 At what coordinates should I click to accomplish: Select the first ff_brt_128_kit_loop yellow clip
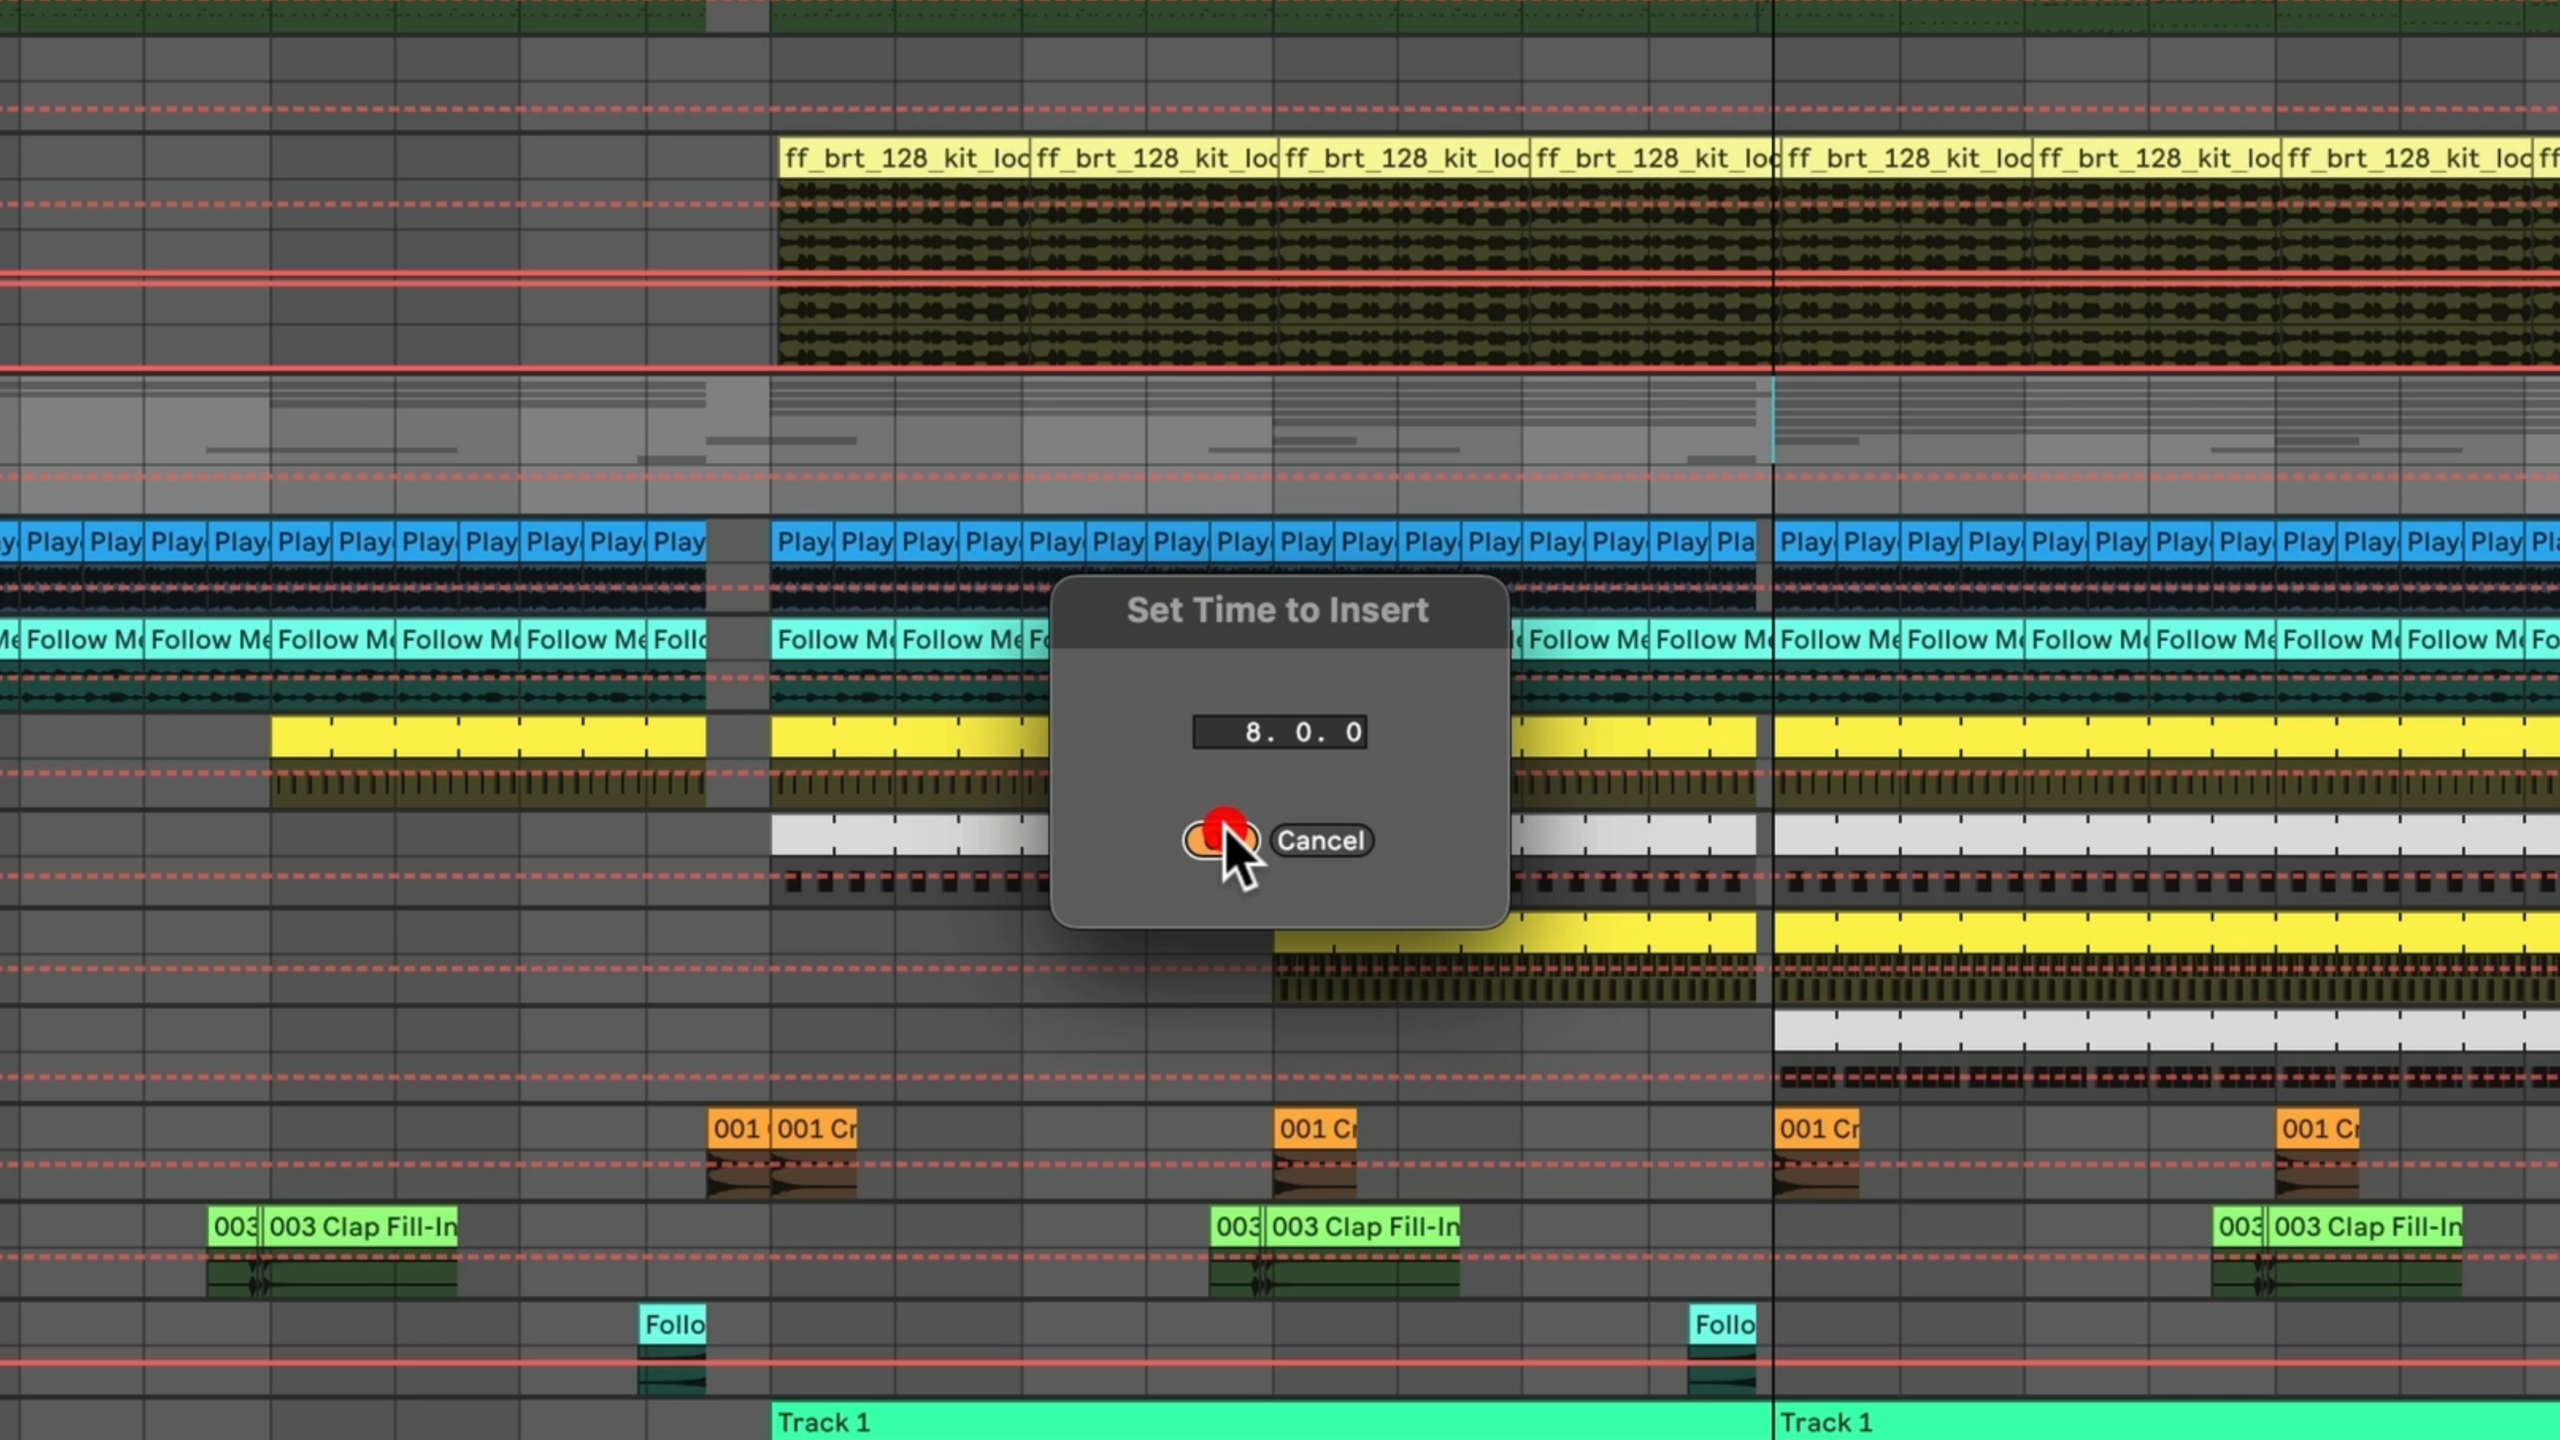click(x=904, y=158)
